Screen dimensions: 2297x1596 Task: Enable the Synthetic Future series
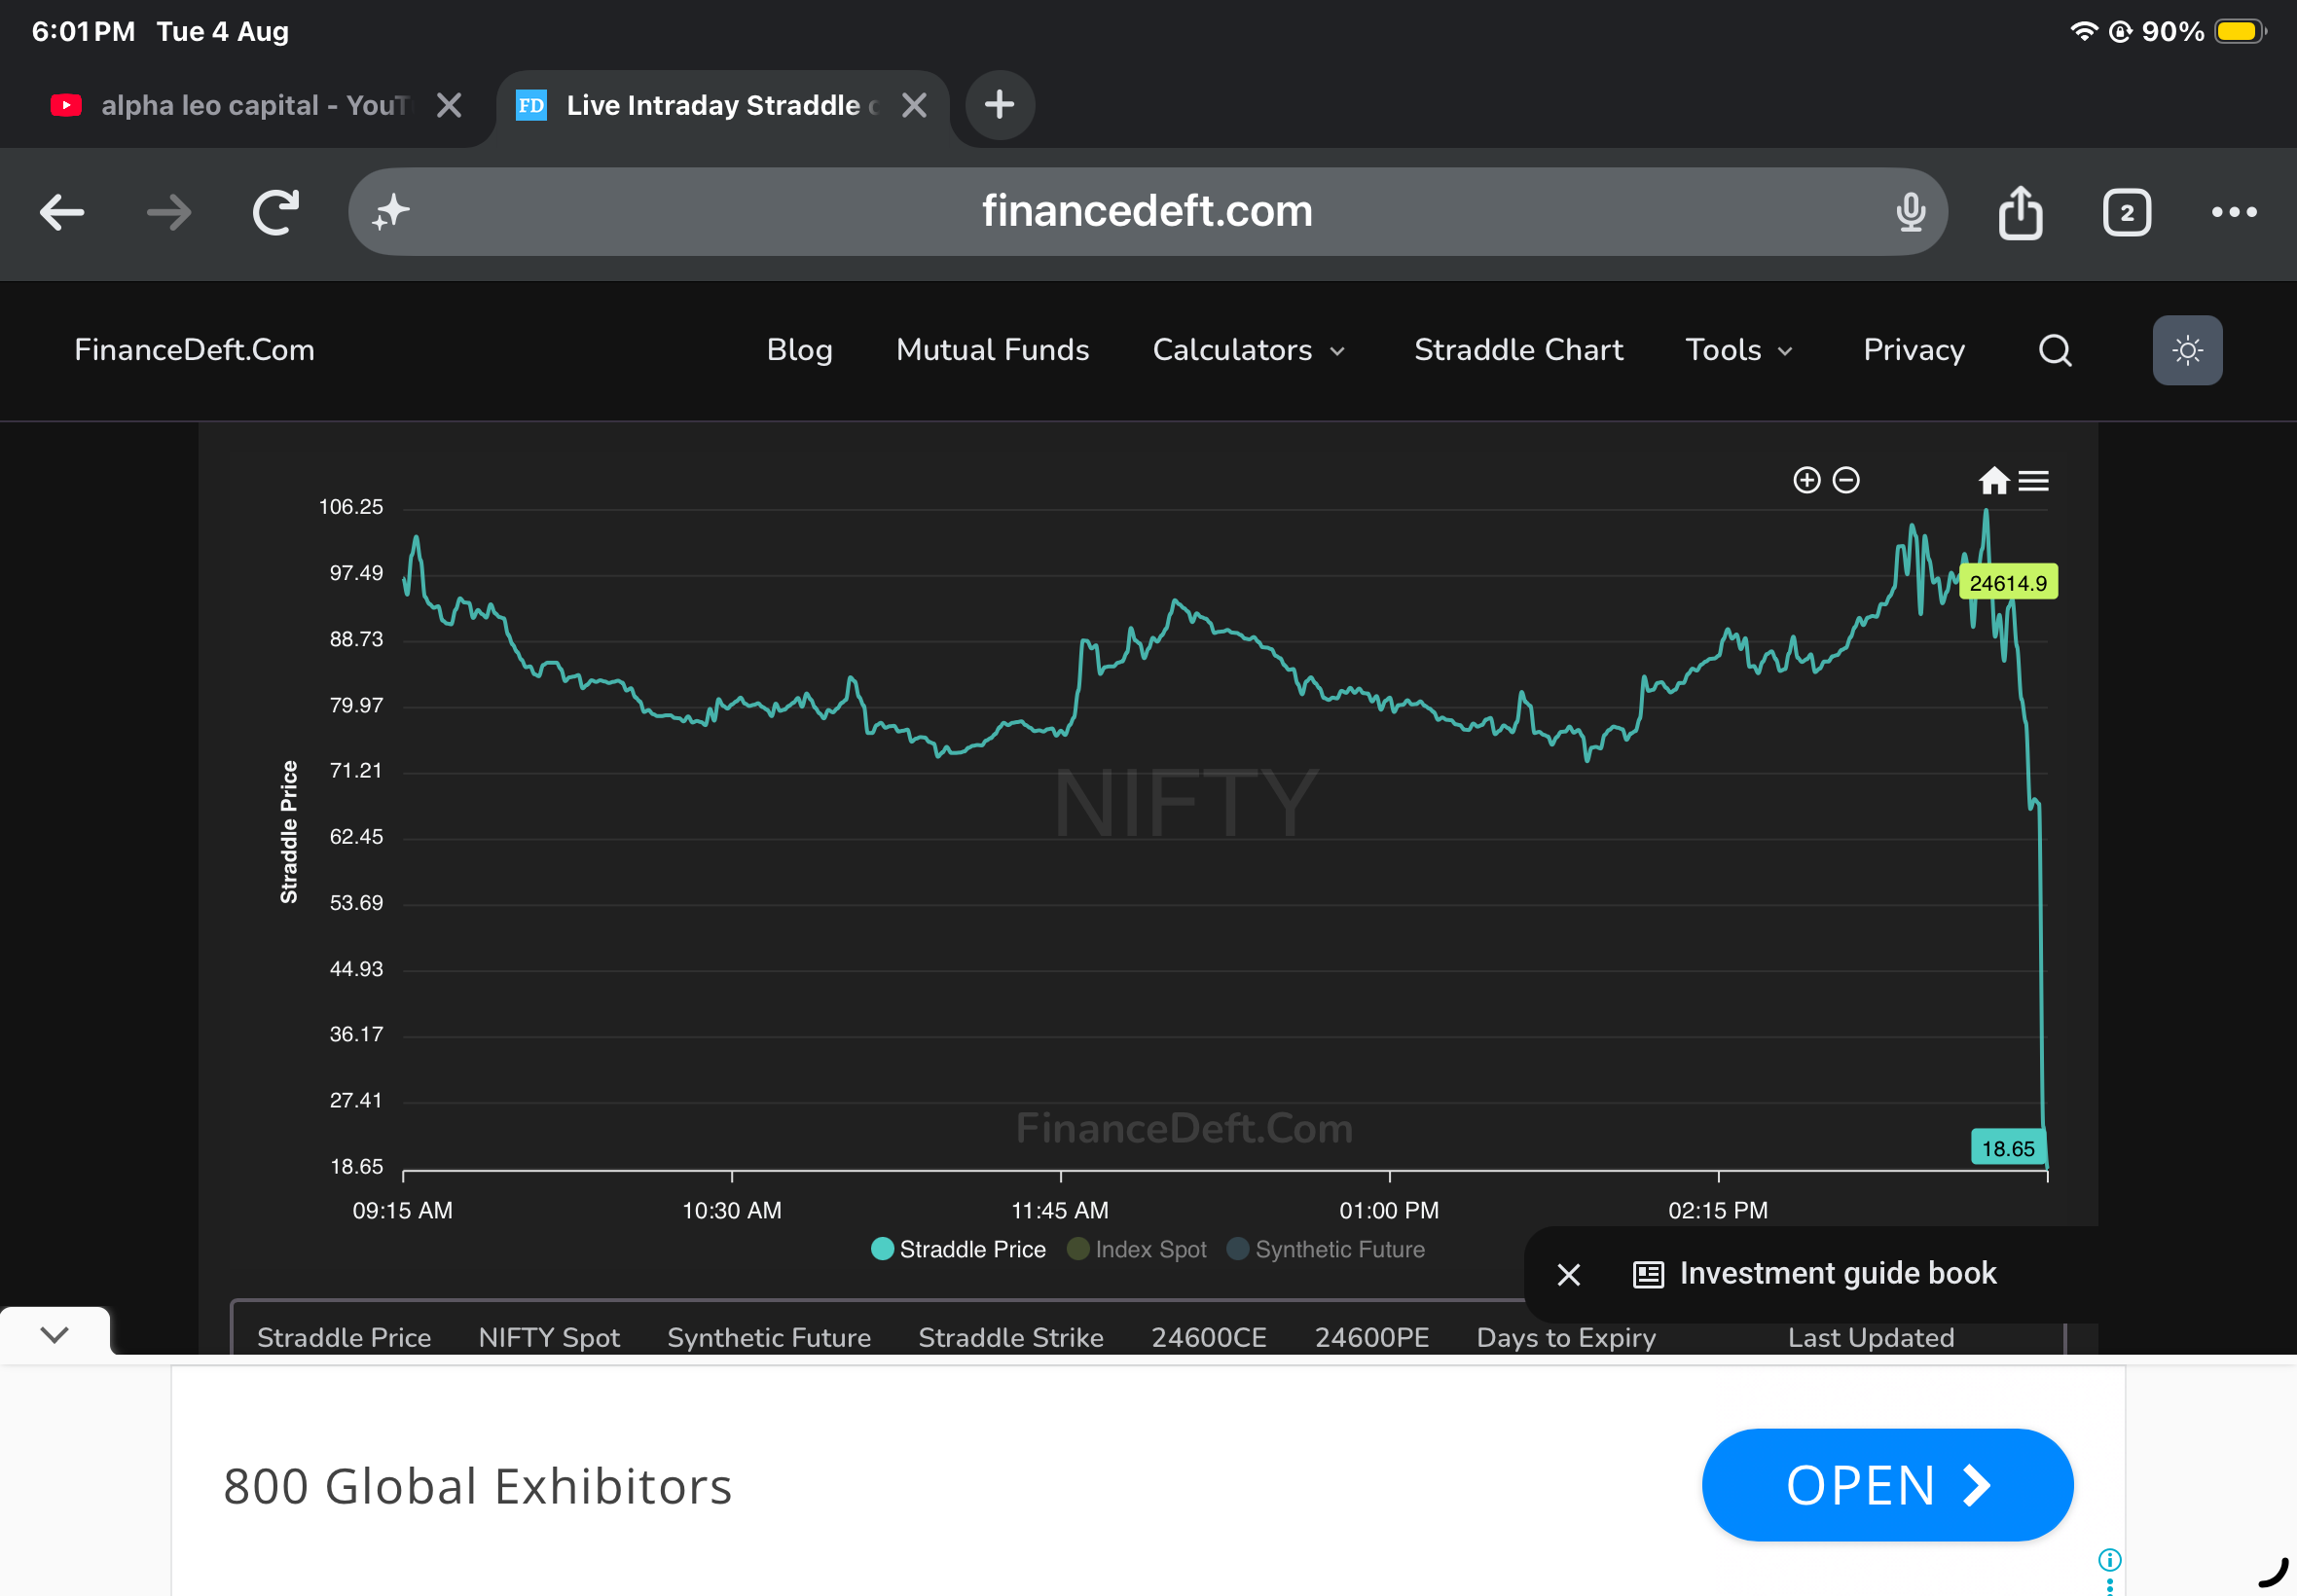tap(1325, 1249)
